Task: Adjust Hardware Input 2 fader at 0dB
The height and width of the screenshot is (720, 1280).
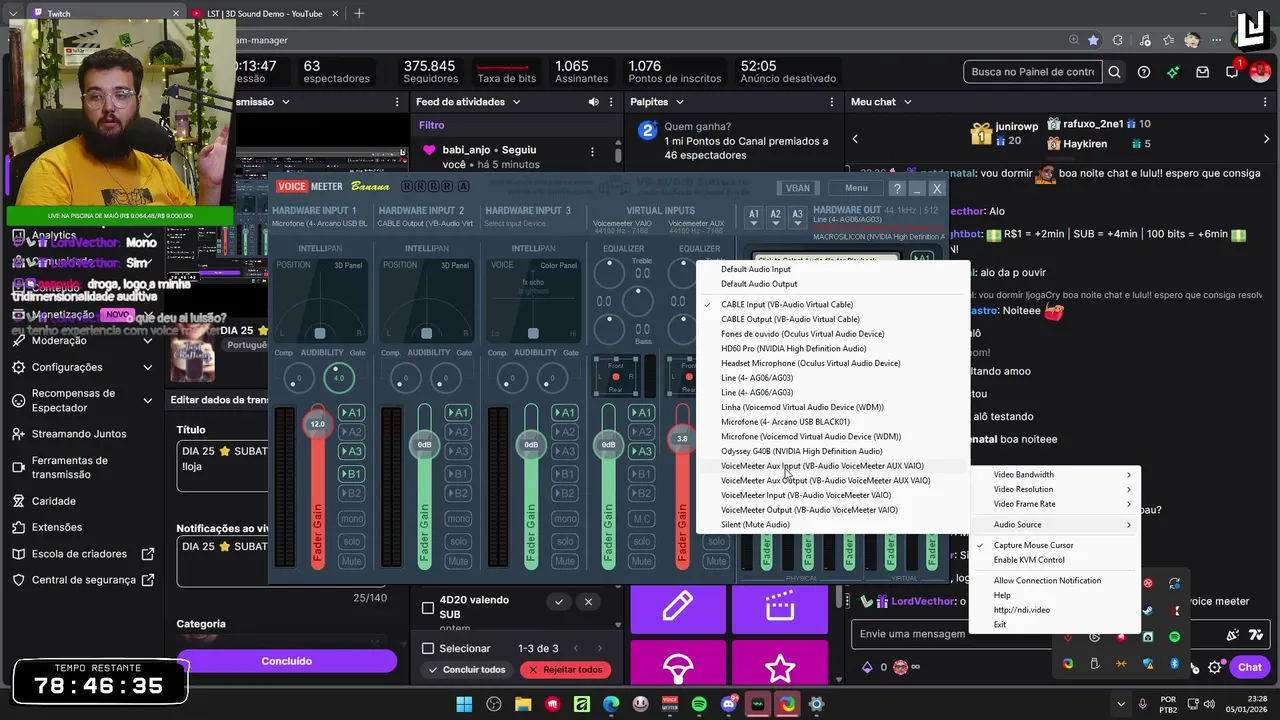Action: tap(424, 445)
